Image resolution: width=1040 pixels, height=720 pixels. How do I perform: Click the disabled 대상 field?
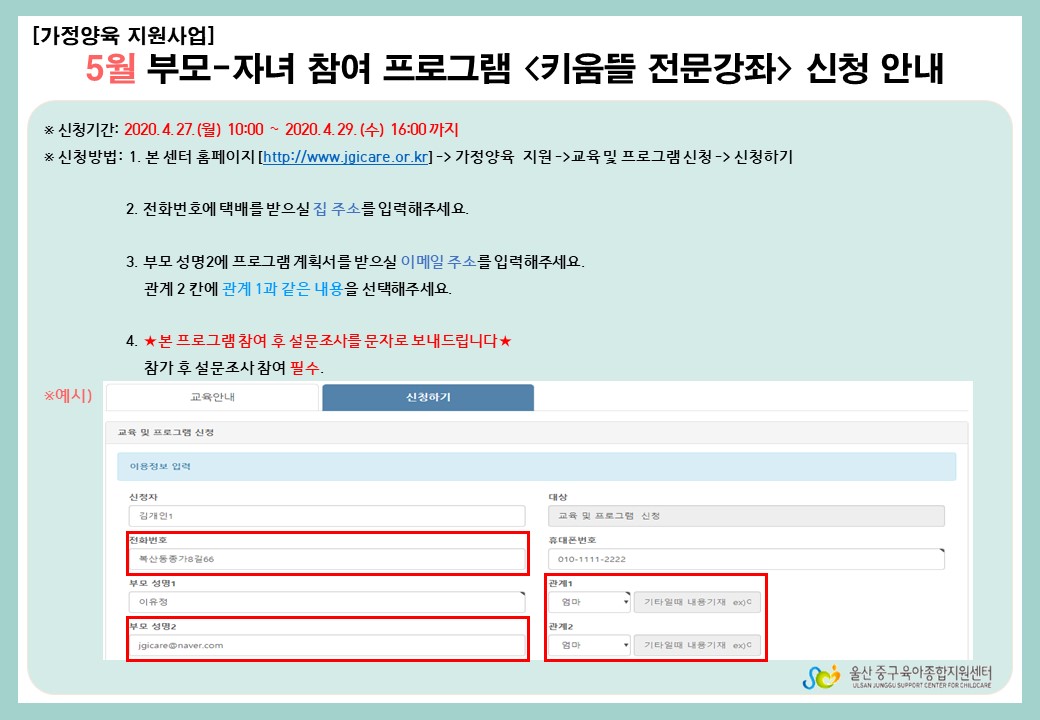point(746,516)
